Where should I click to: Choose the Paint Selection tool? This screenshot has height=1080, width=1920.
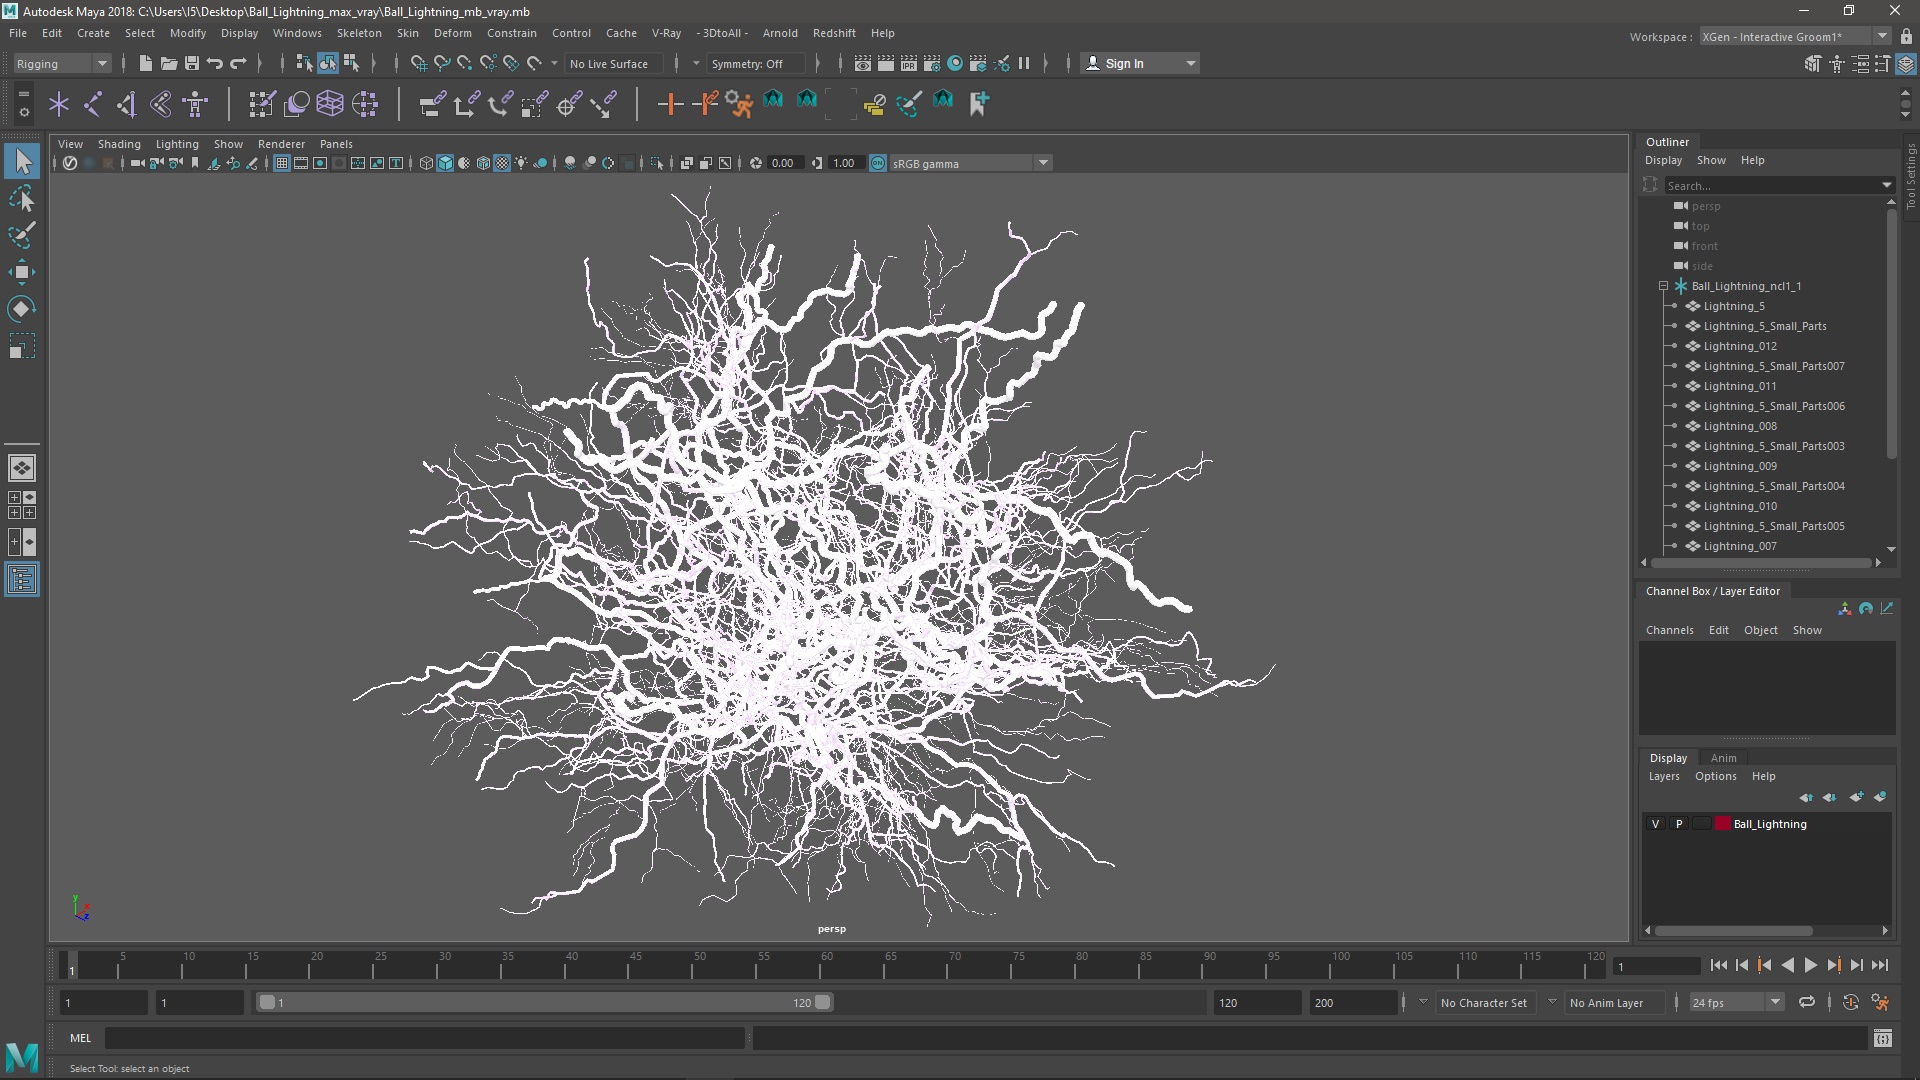pos(22,235)
